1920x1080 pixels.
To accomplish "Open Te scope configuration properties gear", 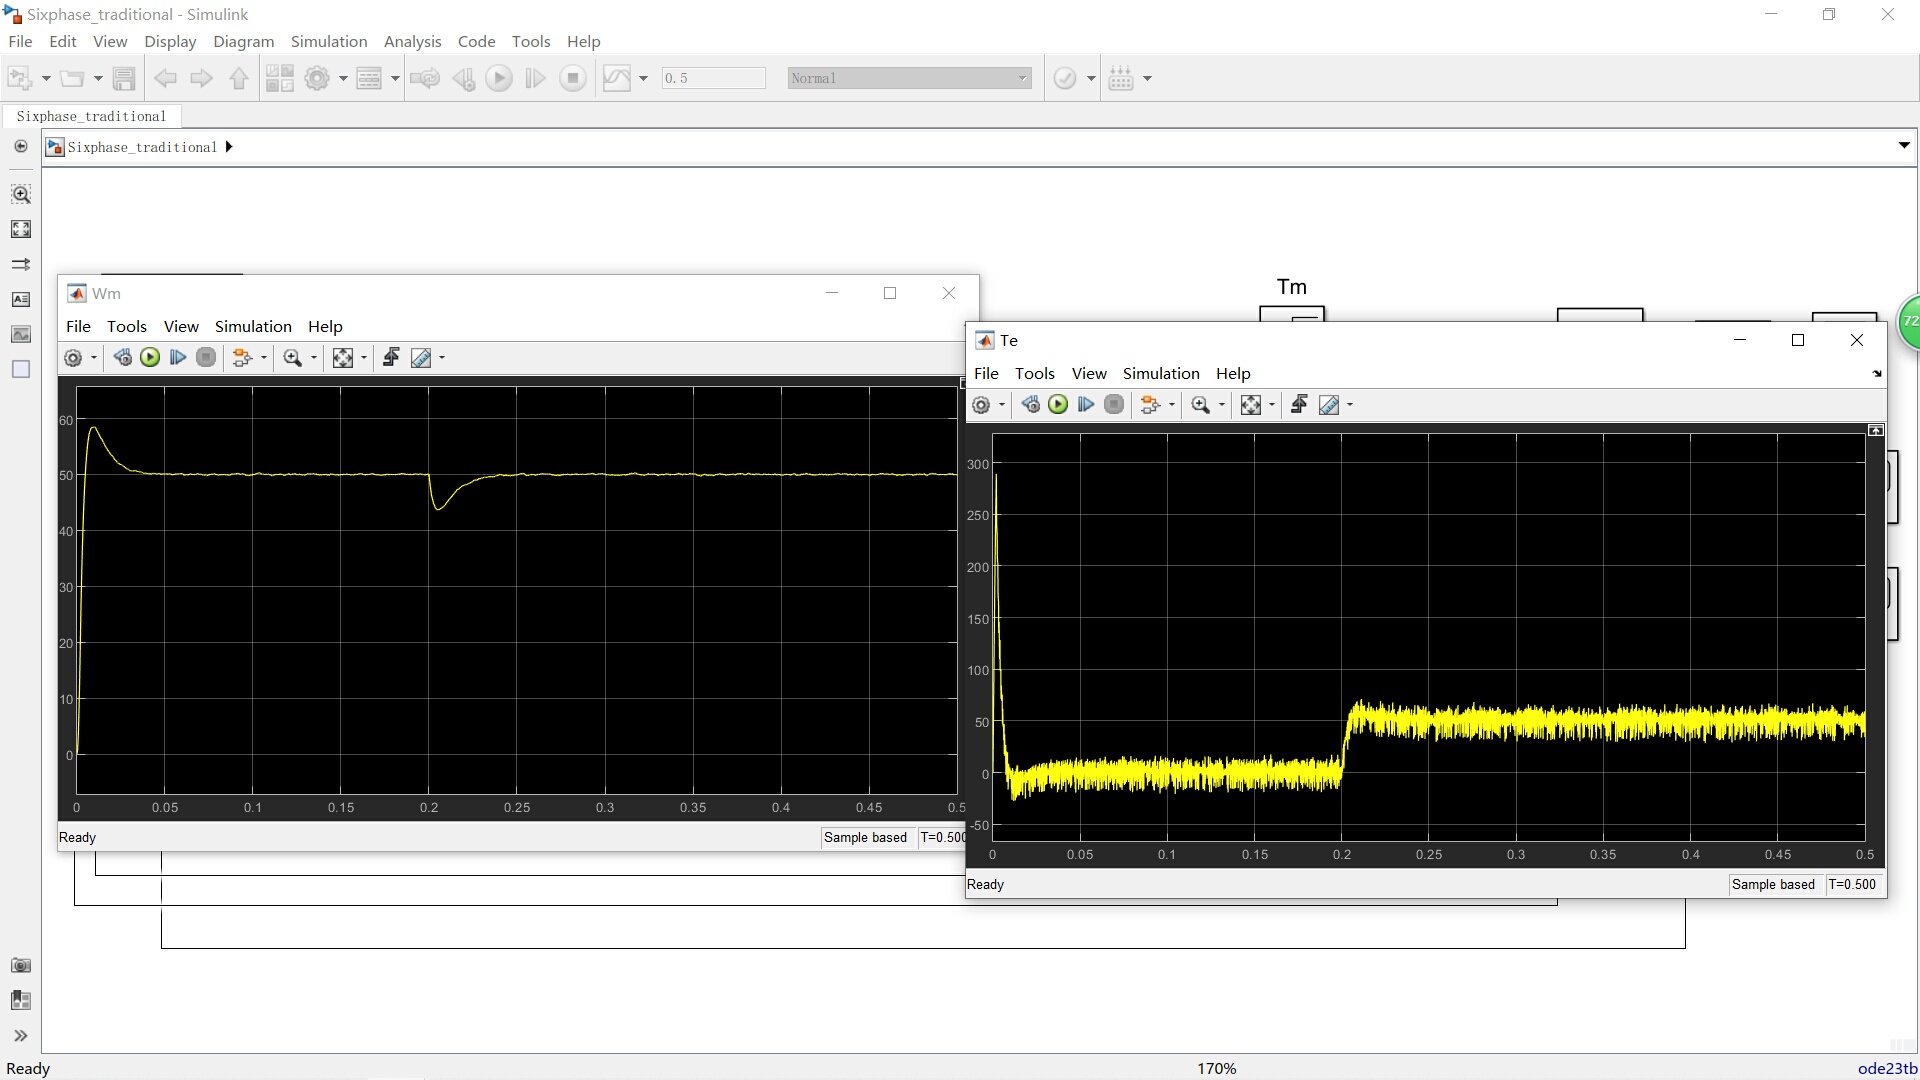I will 981,405.
